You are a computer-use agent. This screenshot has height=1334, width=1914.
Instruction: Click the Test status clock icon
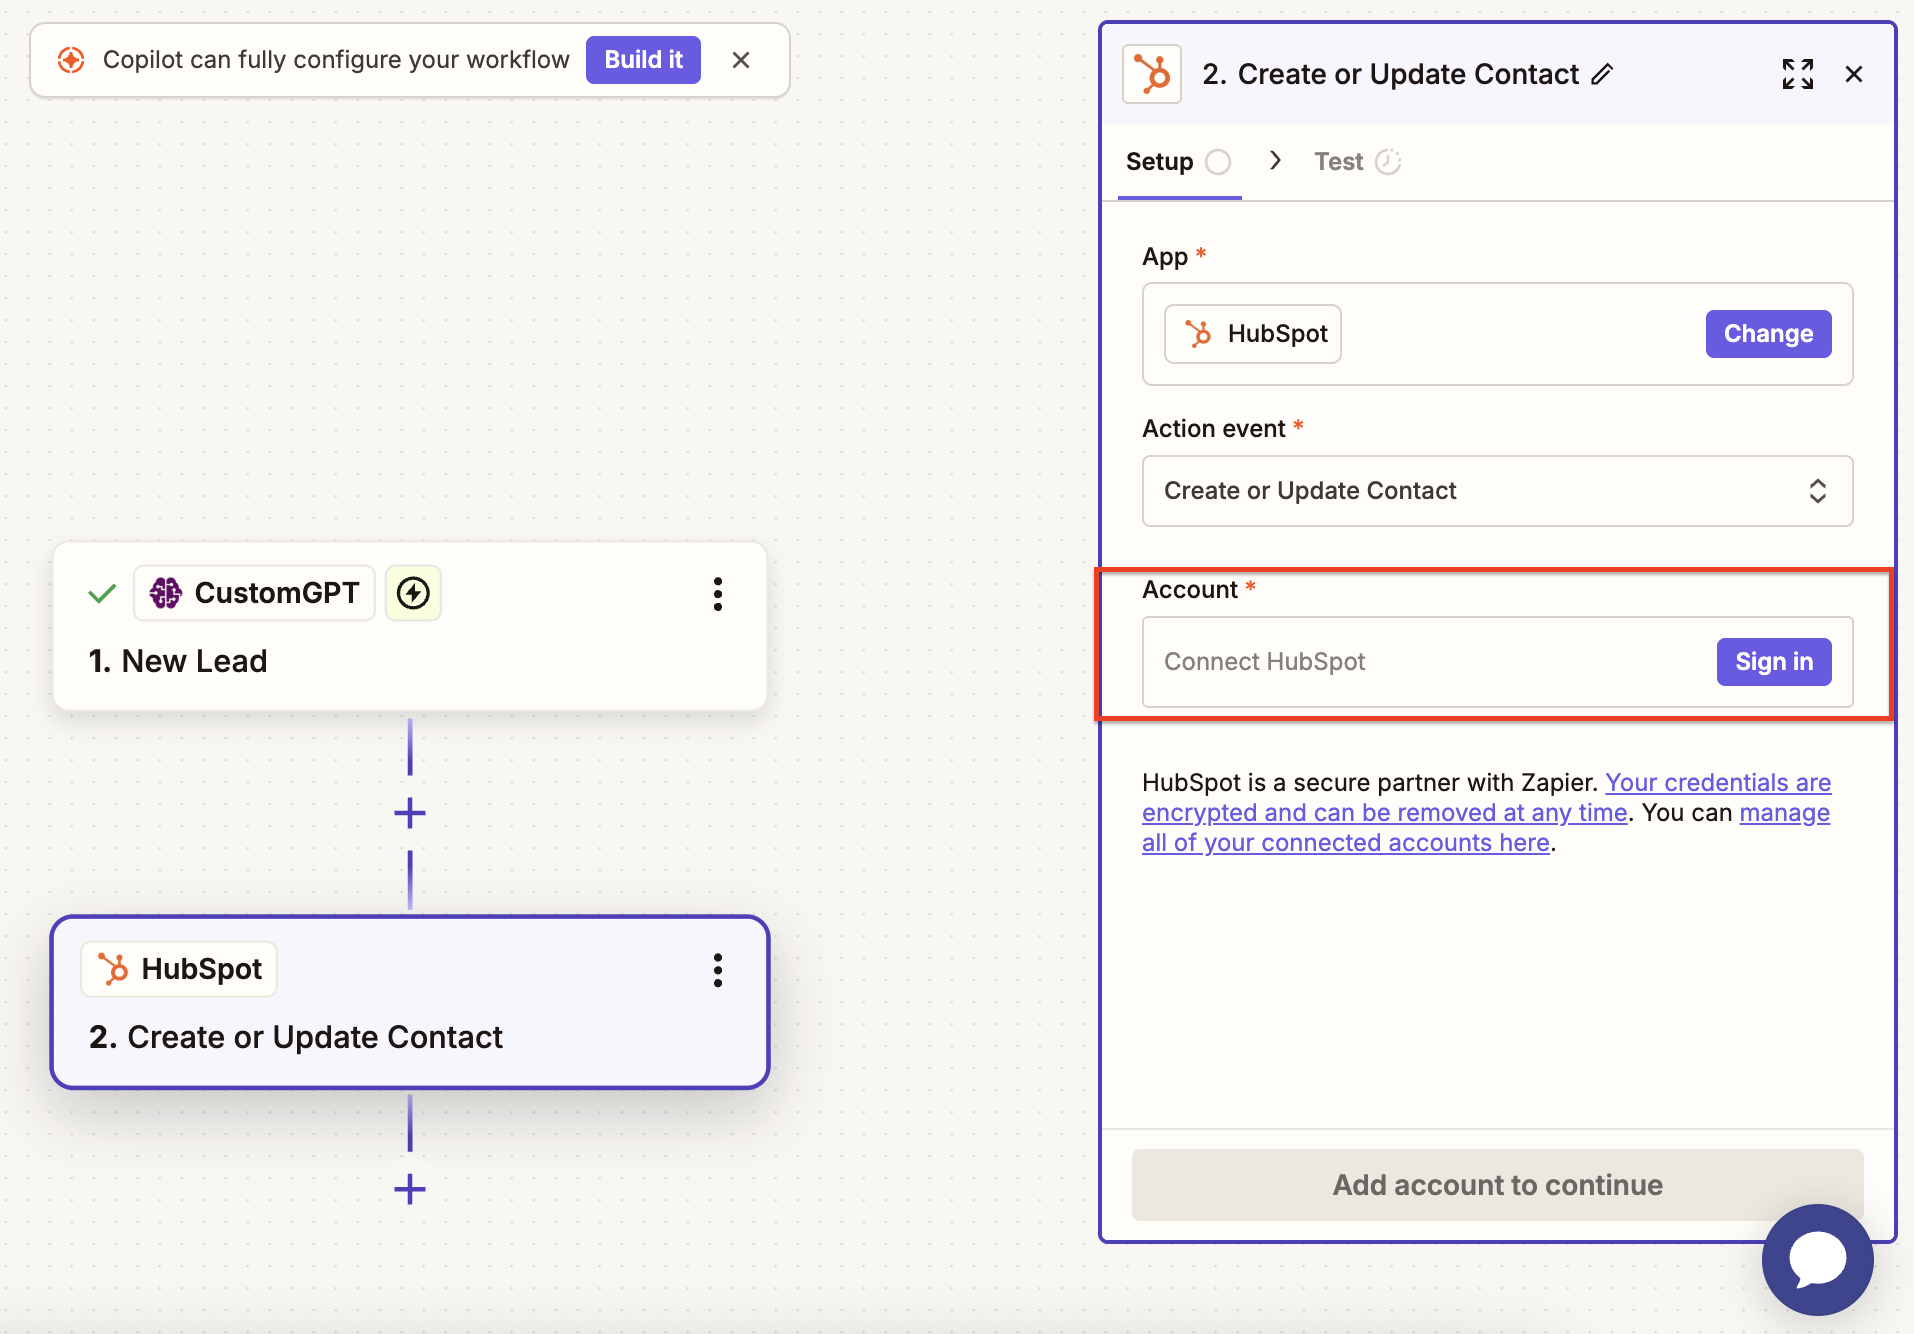point(1388,162)
